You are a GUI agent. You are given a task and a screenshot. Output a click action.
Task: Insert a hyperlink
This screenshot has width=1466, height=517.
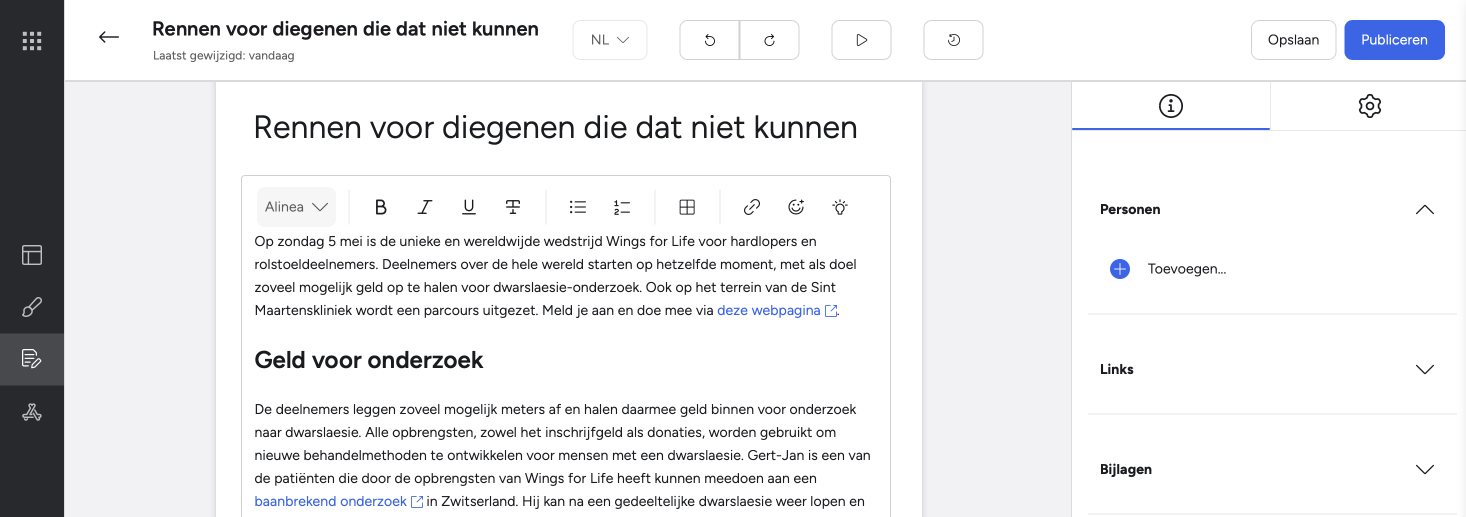752,207
